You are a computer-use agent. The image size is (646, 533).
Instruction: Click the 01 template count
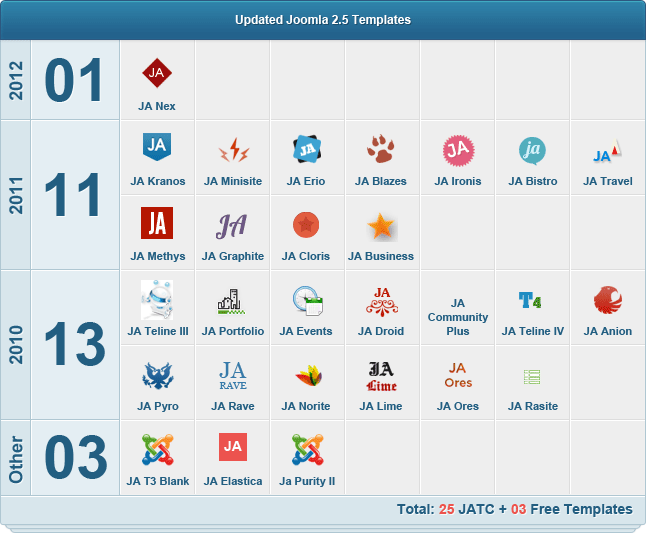[73, 80]
